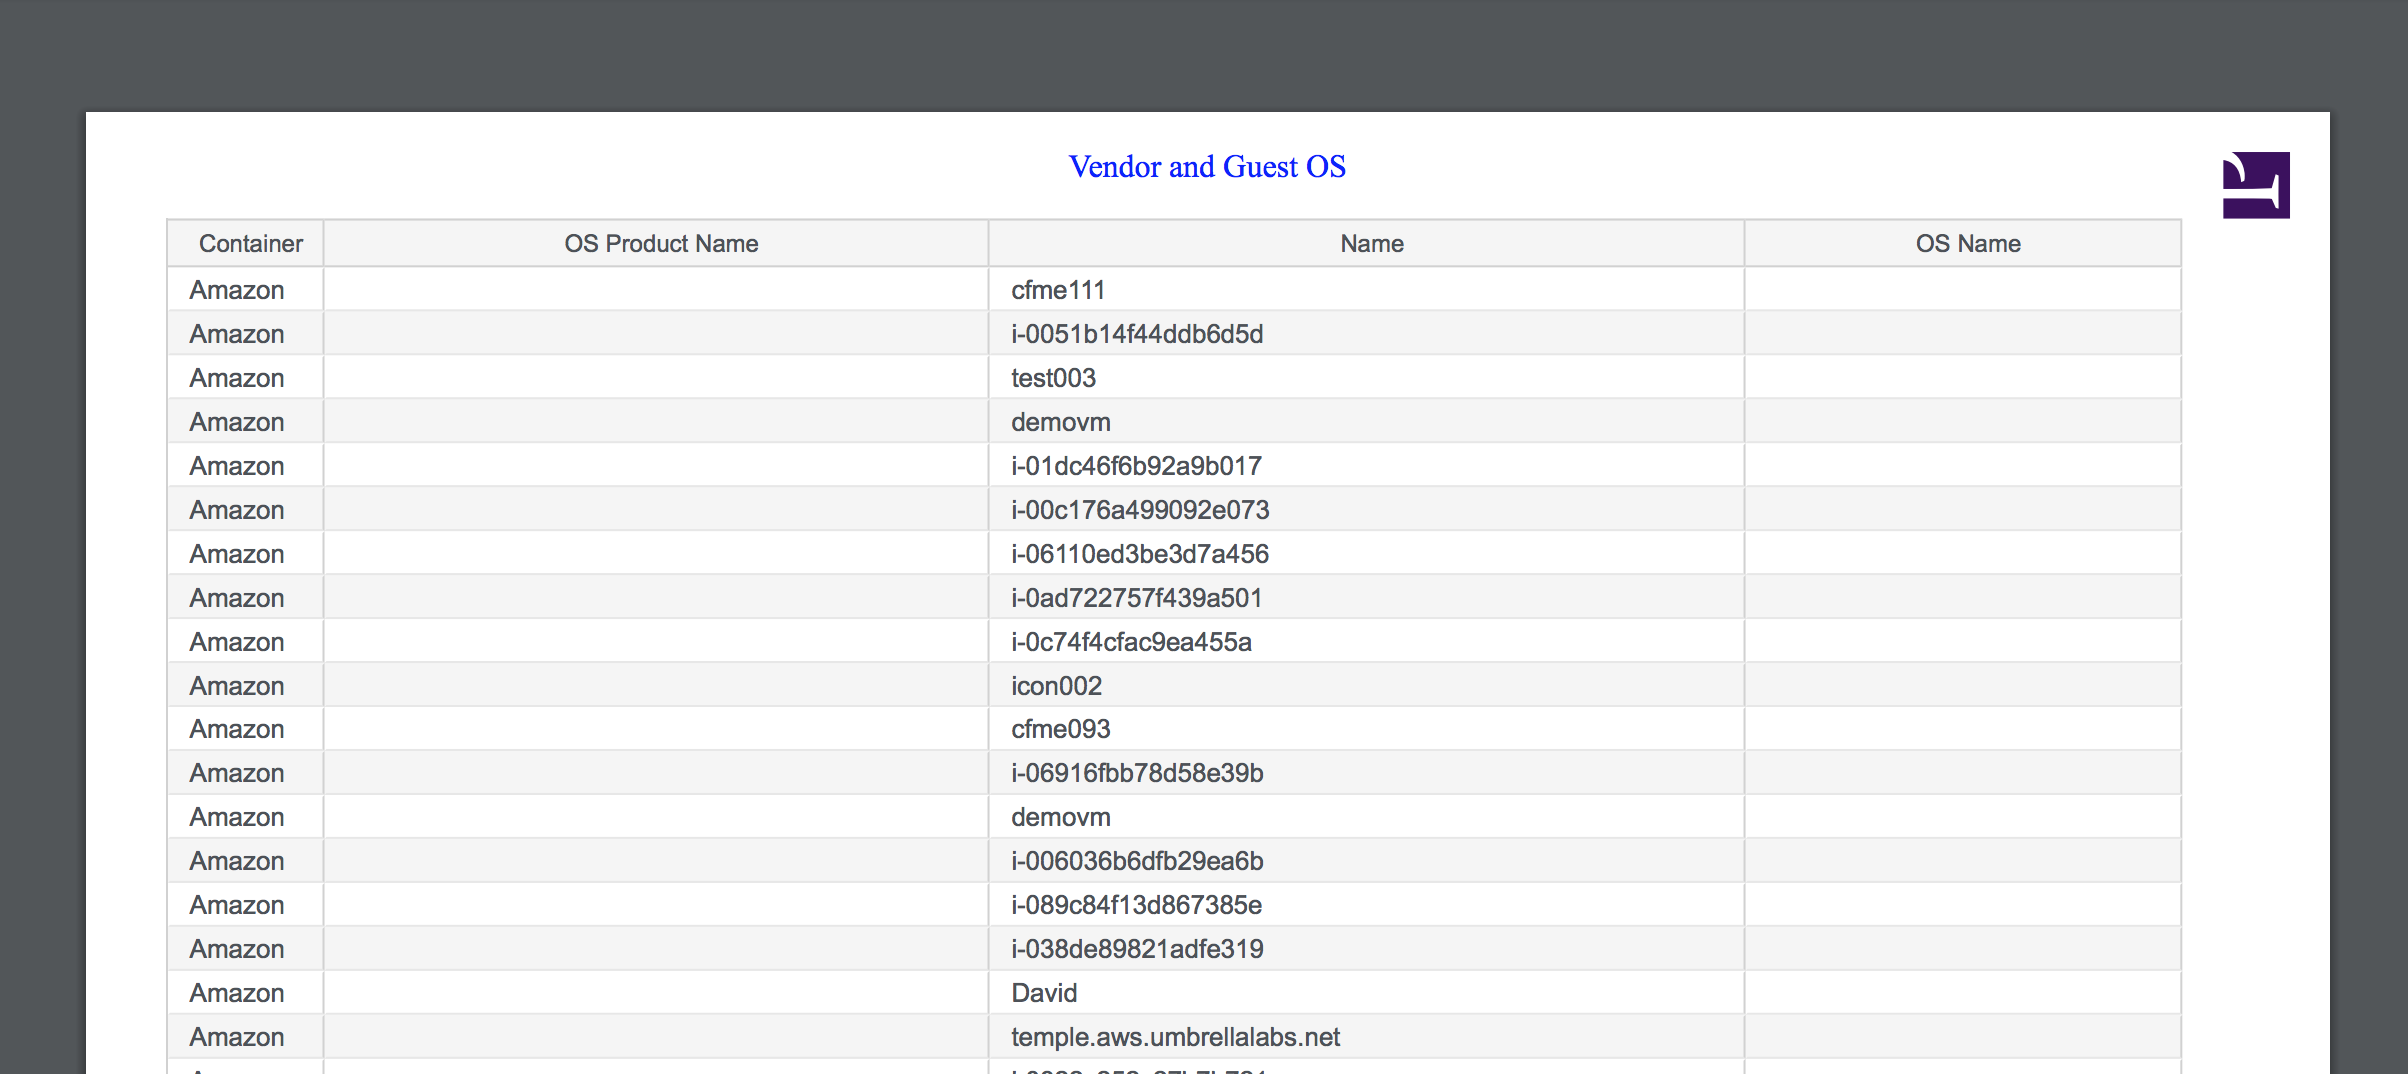Click the David name cell
The width and height of the screenshot is (2408, 1074).
[x=1367, y=993]
